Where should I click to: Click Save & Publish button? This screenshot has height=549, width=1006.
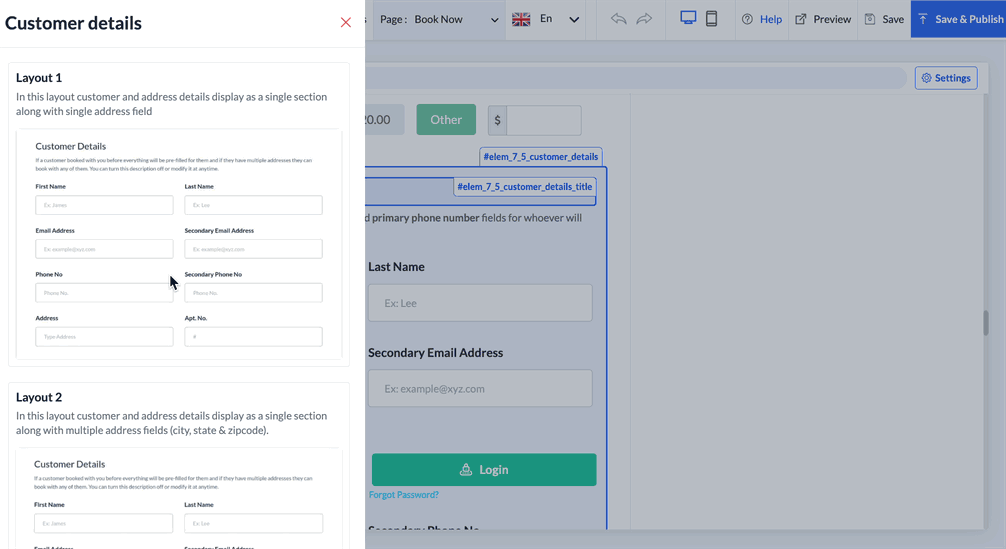click(x=959, y=19)
